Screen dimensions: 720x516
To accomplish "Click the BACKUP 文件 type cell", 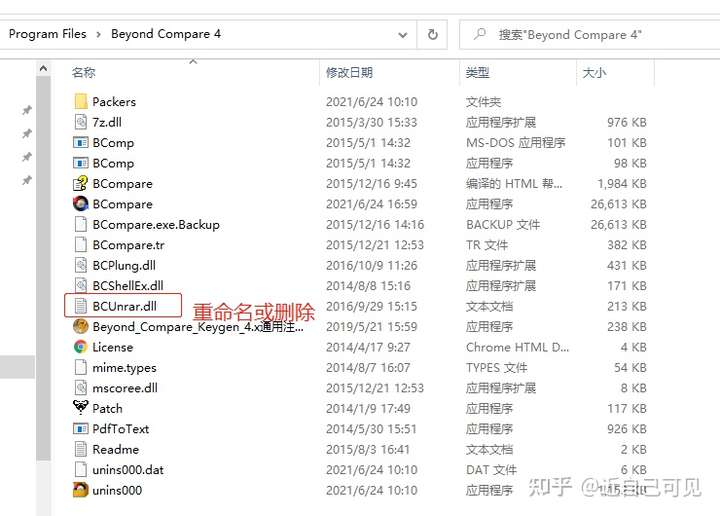I will [x=503, y=224].
